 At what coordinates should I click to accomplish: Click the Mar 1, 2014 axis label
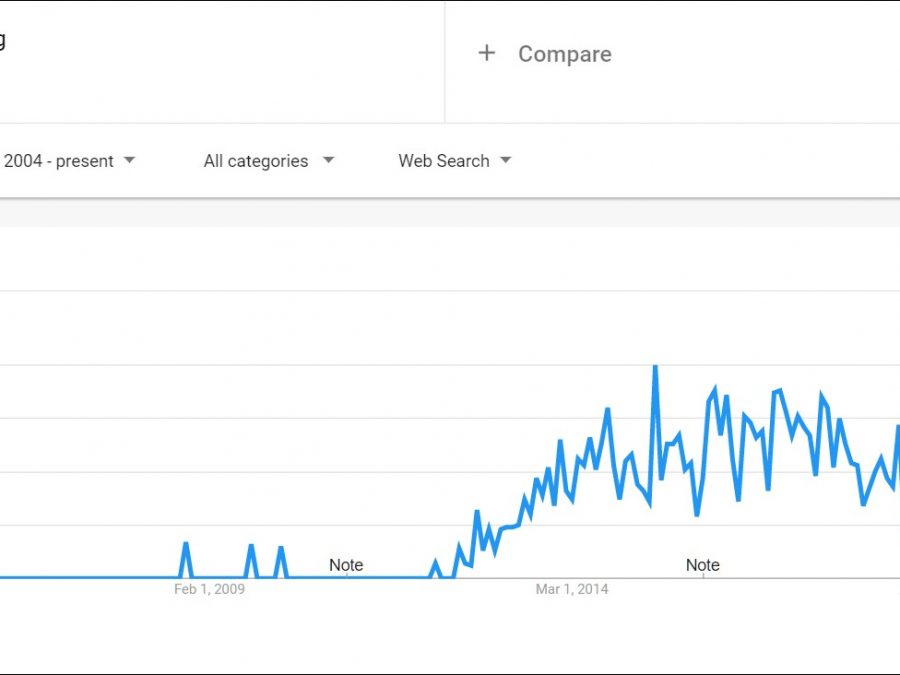(572, 589)
